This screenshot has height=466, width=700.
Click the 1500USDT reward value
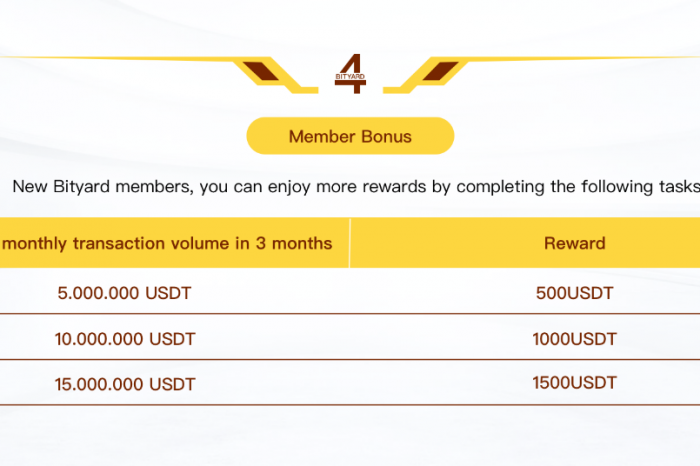[575, 383]
